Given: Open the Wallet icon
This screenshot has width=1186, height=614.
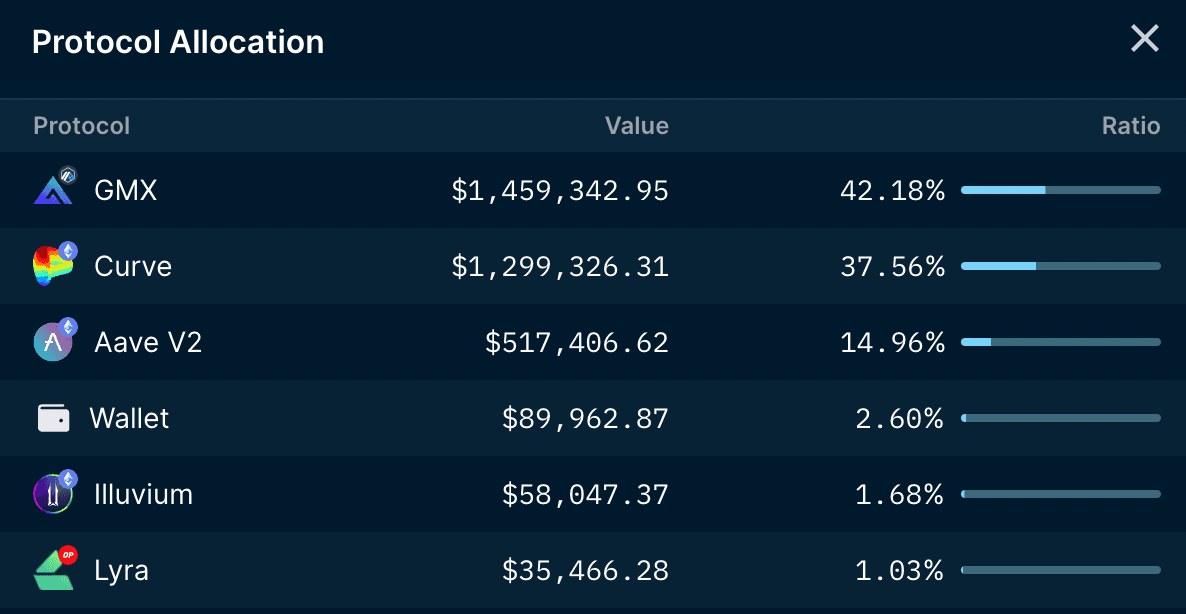Looking at the screenshot, I should click(54, 418).
